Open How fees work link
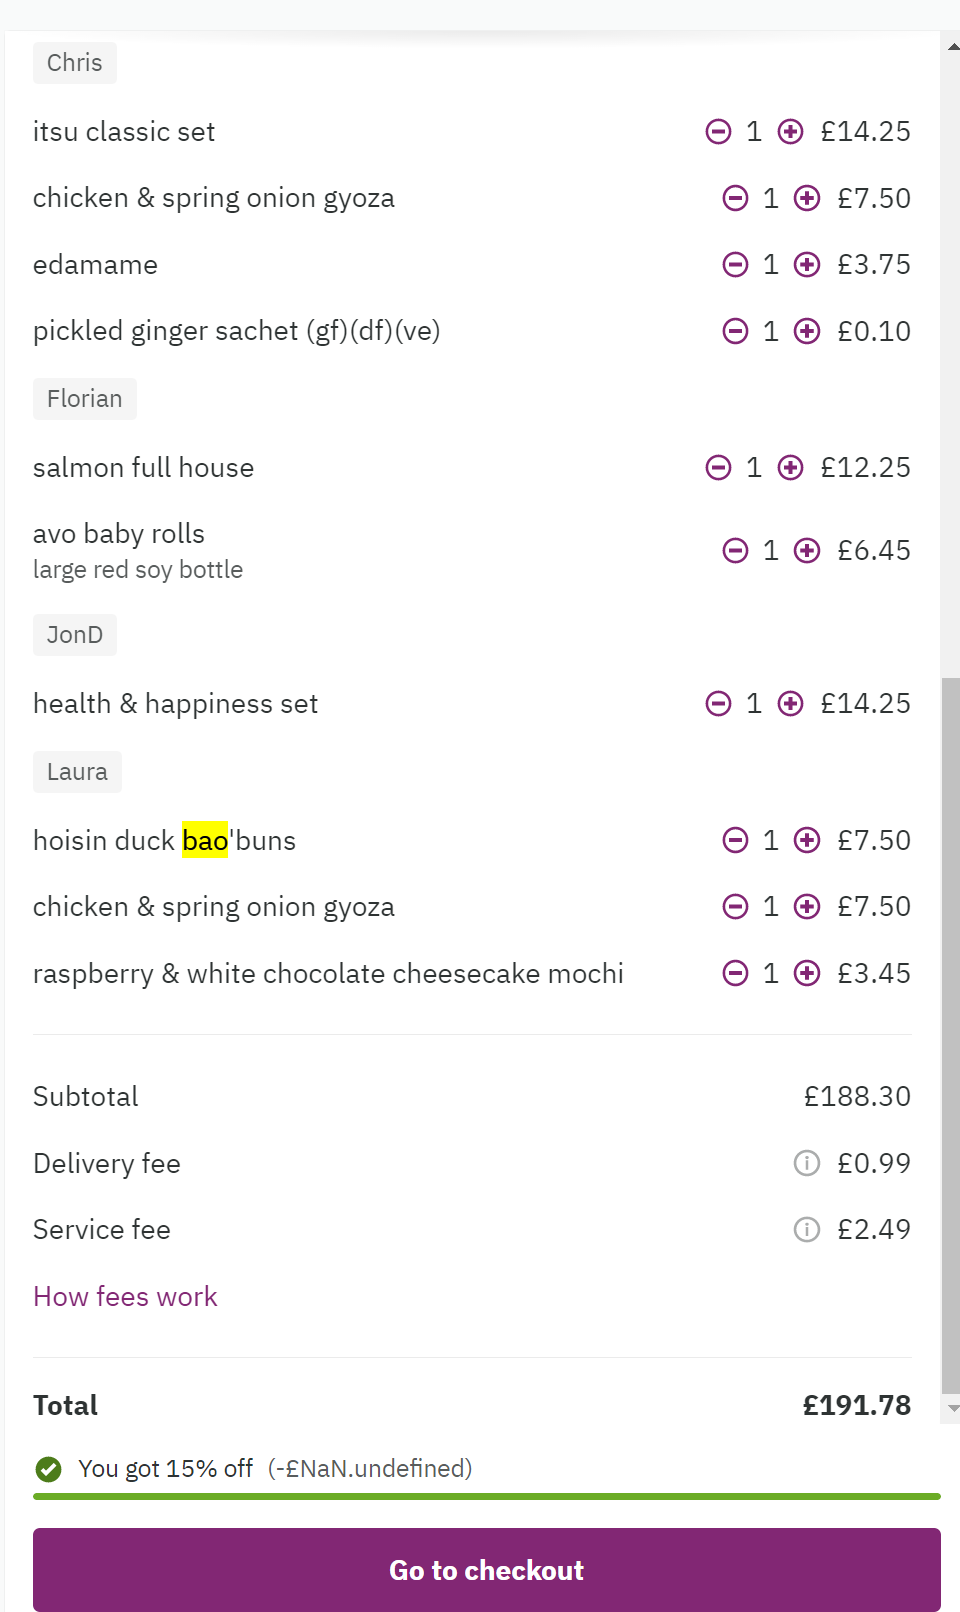Viewport: 960px width, 1612px height. (x=125, y=1297)
